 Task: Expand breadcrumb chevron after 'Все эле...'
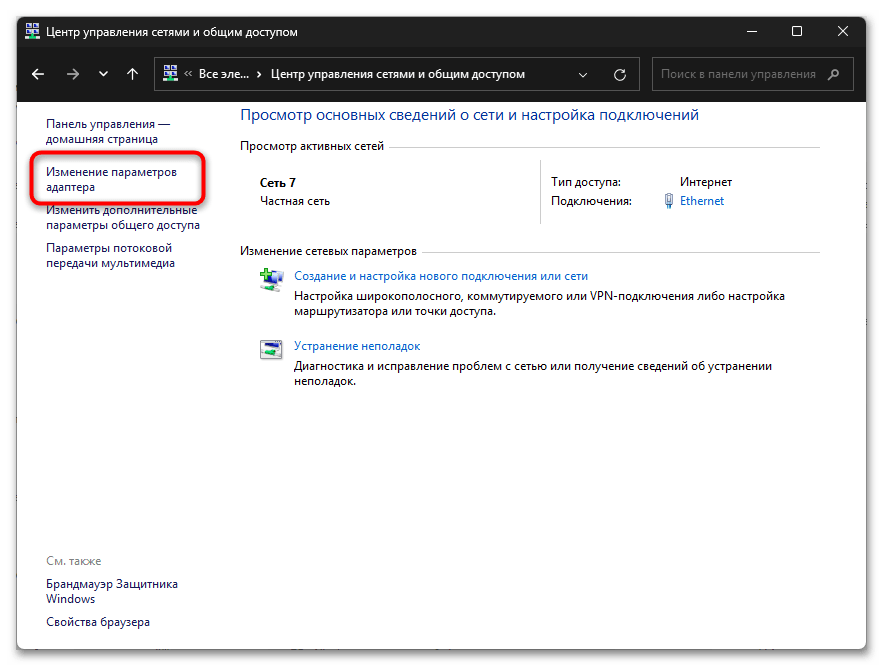coord(259,74)
